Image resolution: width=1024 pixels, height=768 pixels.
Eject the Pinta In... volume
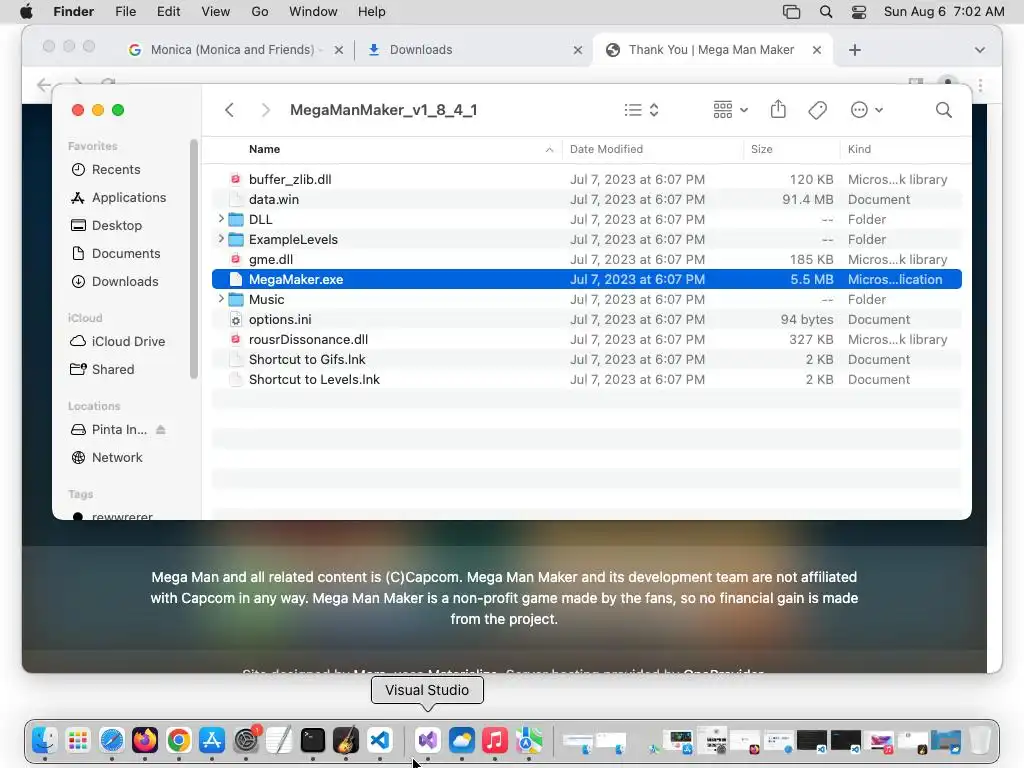point(161,430)
